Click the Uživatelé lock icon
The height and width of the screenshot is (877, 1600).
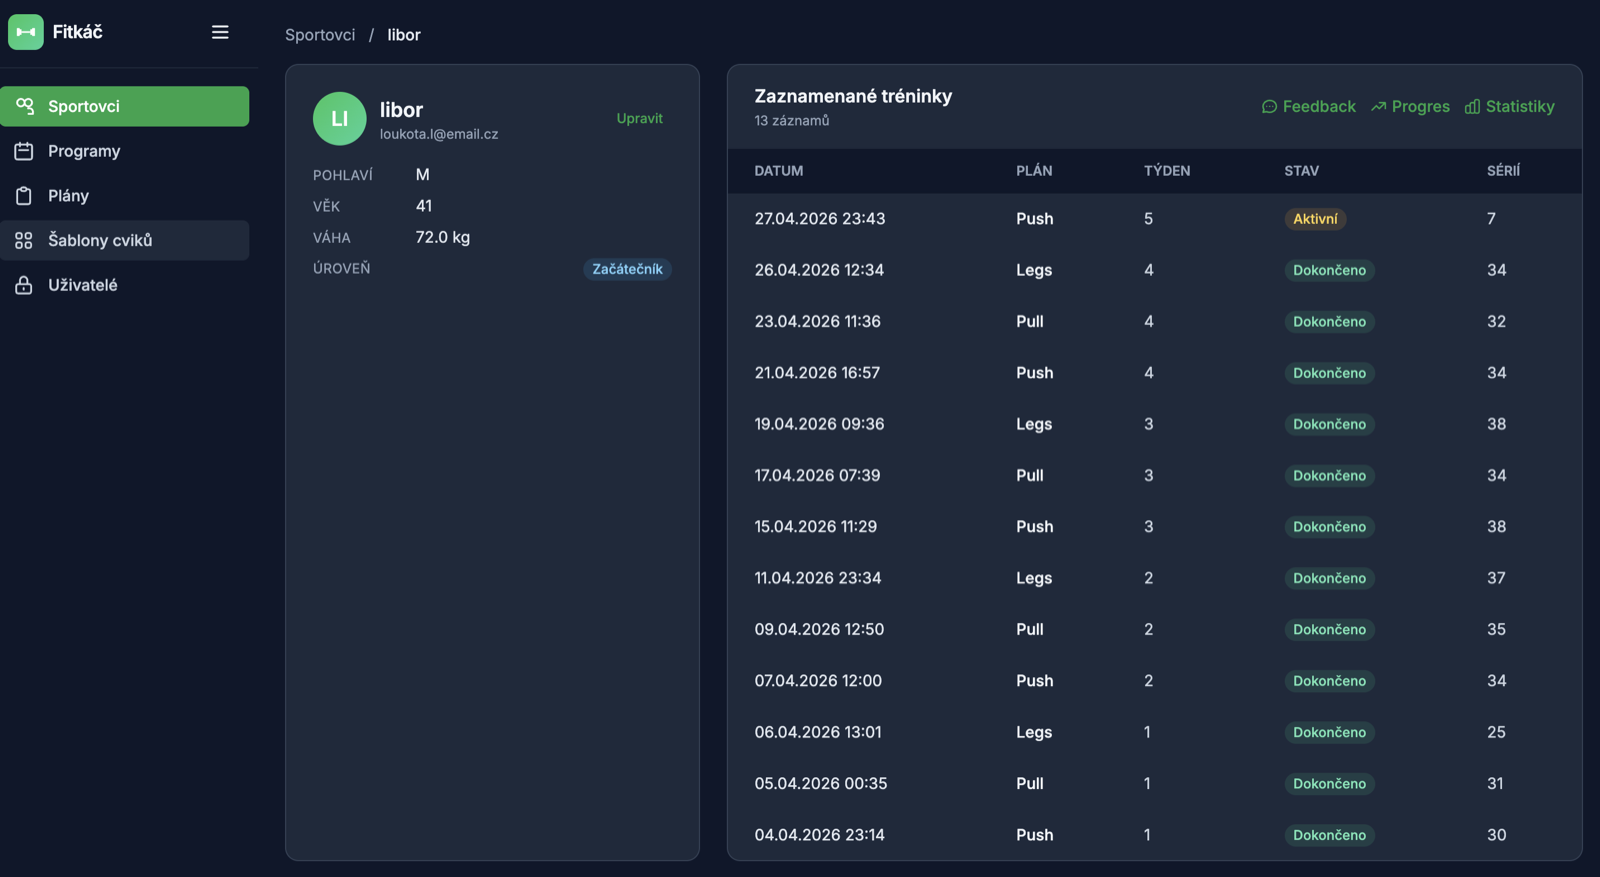(24, 285)
